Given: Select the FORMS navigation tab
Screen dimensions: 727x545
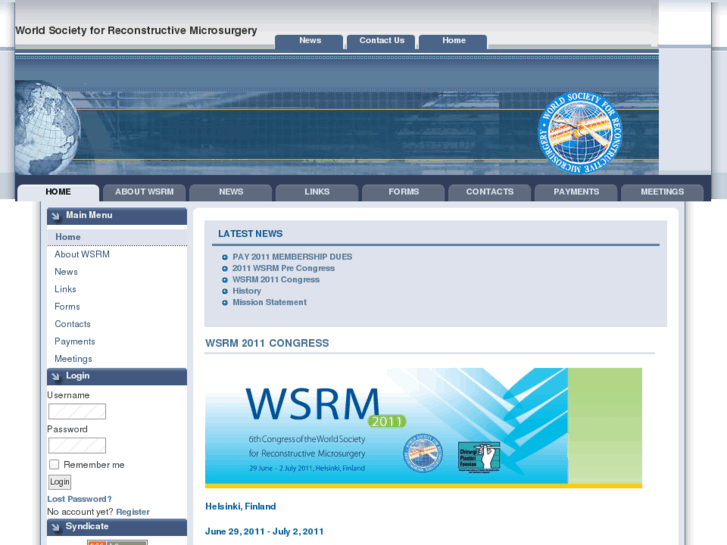Looking at the screenshot, I should [403, 192].
